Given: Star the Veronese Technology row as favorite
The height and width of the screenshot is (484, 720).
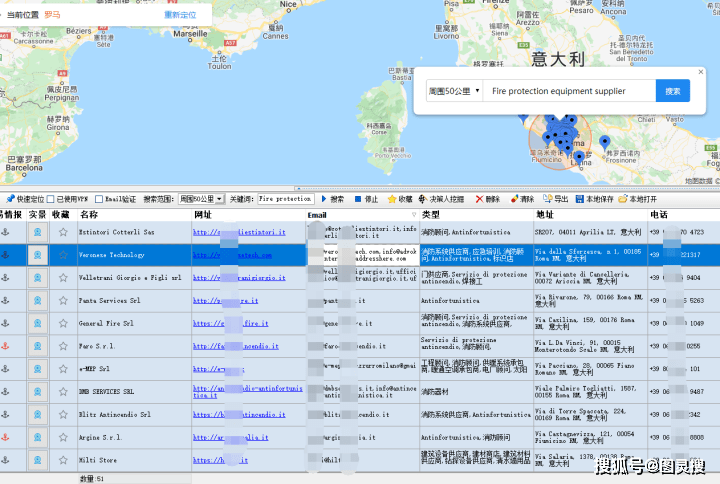Looking at the screenshot, I should click(63, 255).
